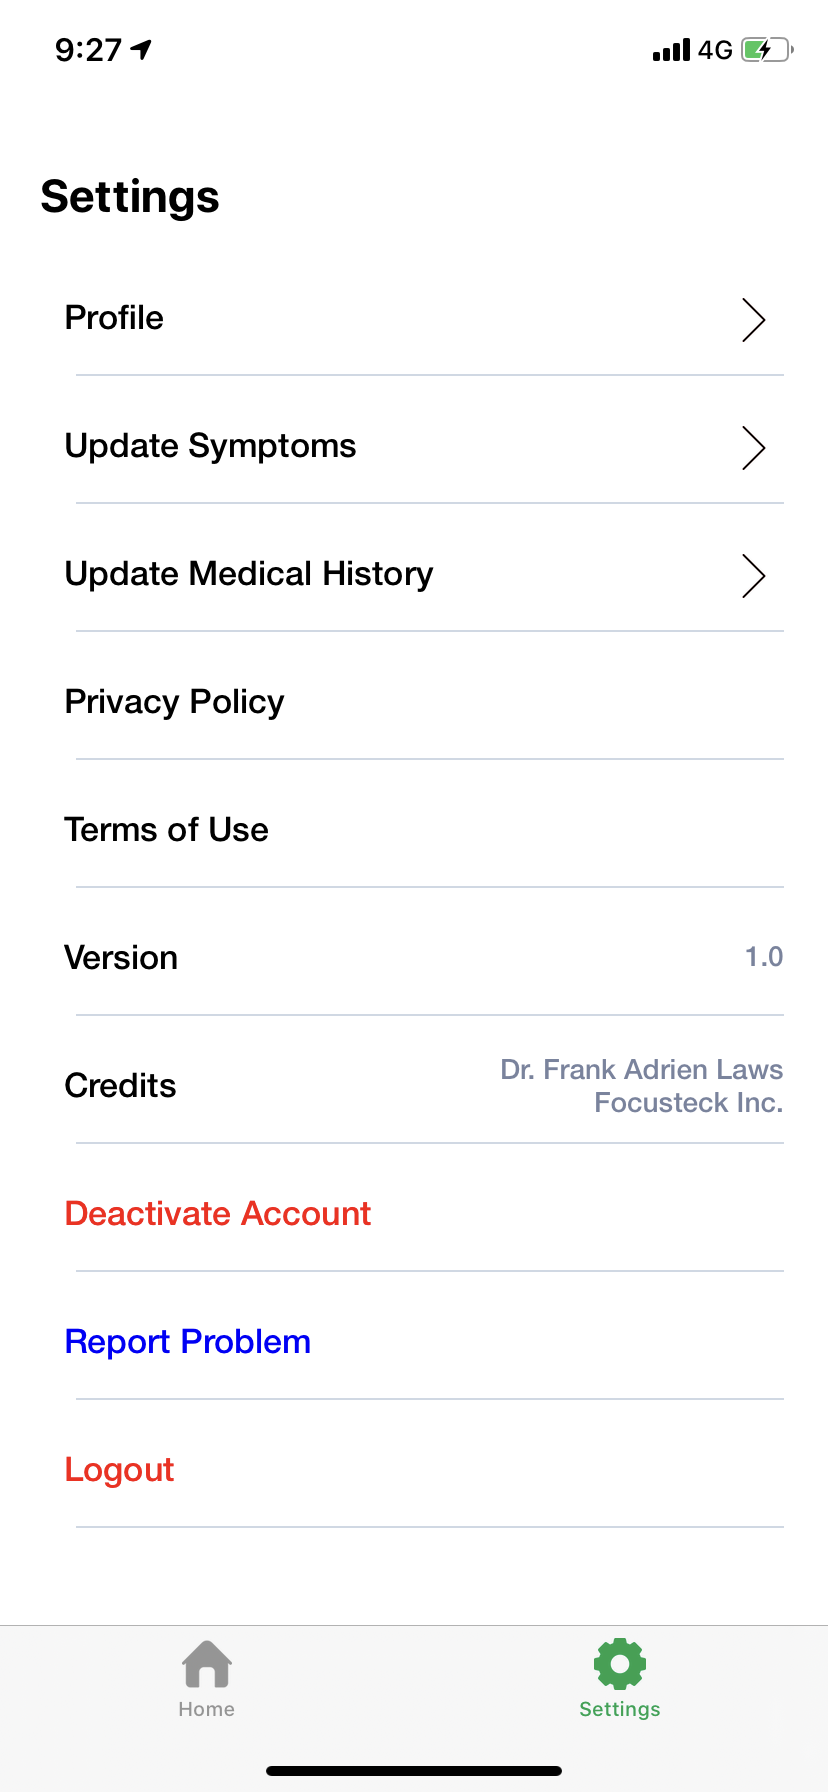828x1792 pixels.
Task: Tap the Home house icon
Action: coord(207,1664)
